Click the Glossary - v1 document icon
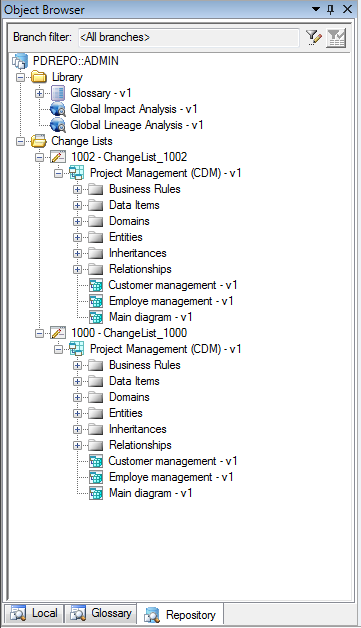This screenshot has width=361, height=628. click(x=58, y=93)
